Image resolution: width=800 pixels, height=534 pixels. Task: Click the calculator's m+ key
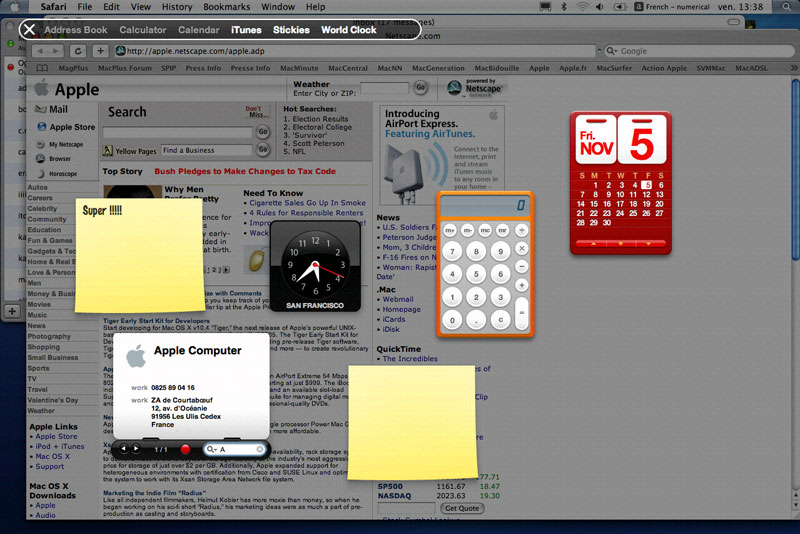pos(449,231)
